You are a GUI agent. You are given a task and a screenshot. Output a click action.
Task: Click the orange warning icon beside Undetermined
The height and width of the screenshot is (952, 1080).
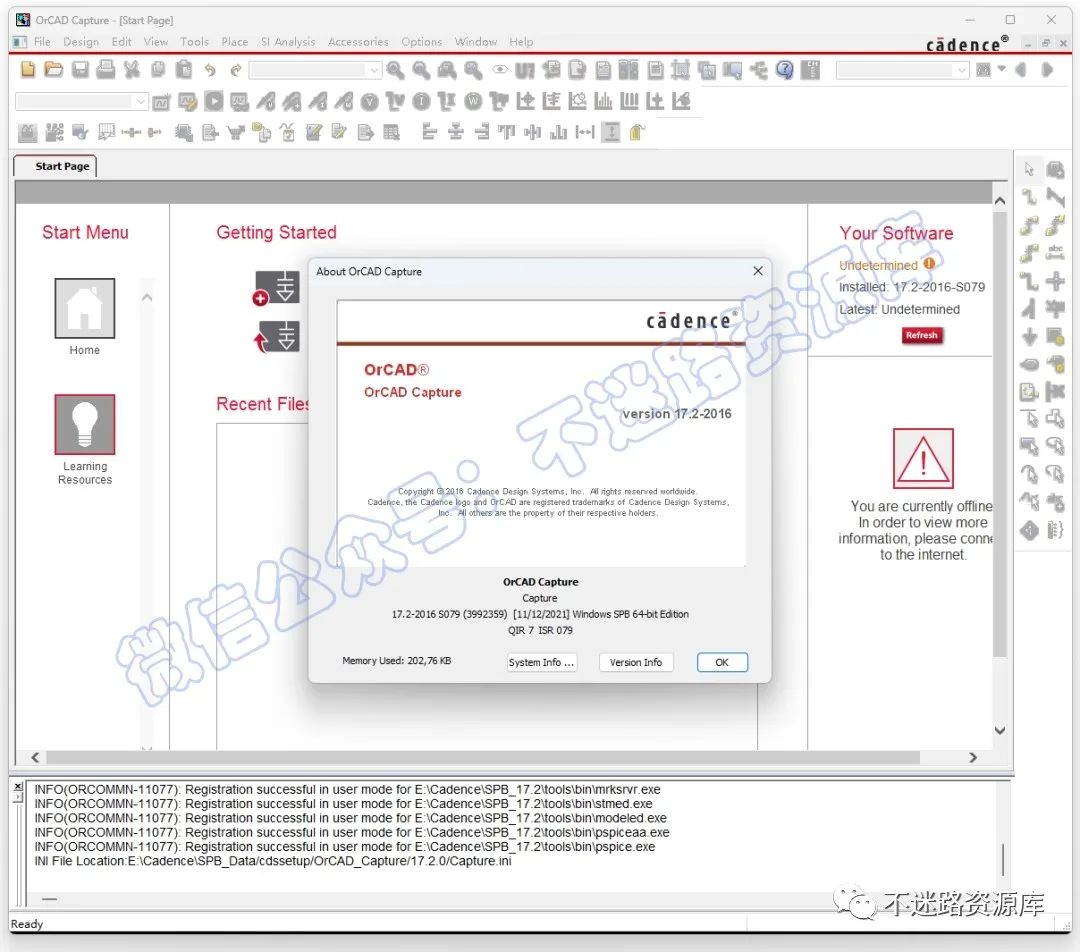[929, 263]
